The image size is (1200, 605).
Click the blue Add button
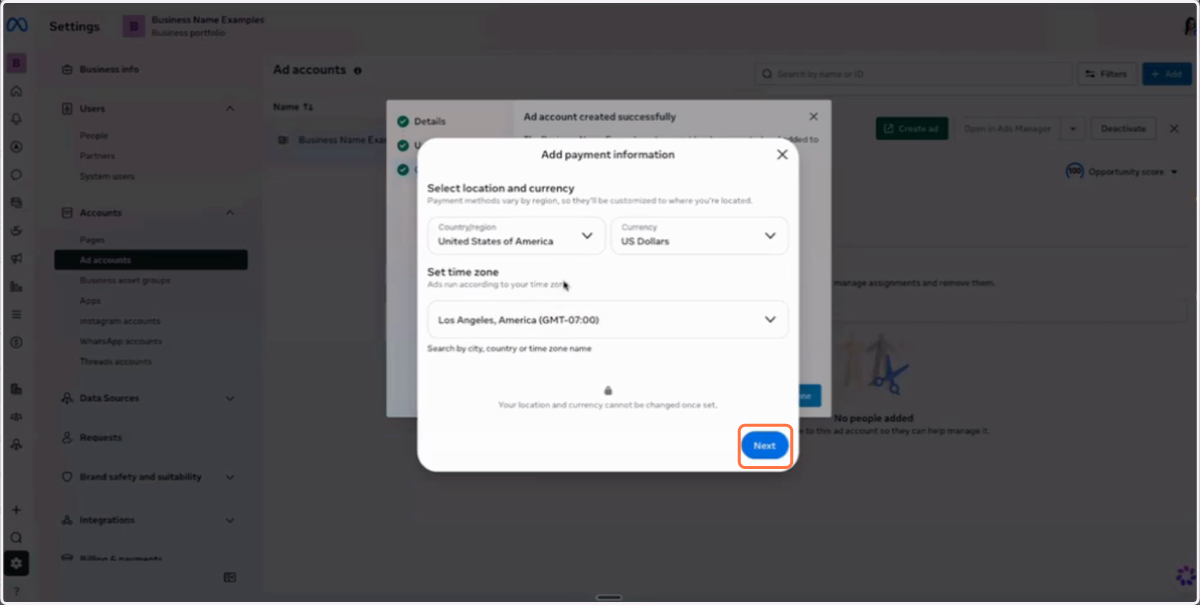[1166, 74]
